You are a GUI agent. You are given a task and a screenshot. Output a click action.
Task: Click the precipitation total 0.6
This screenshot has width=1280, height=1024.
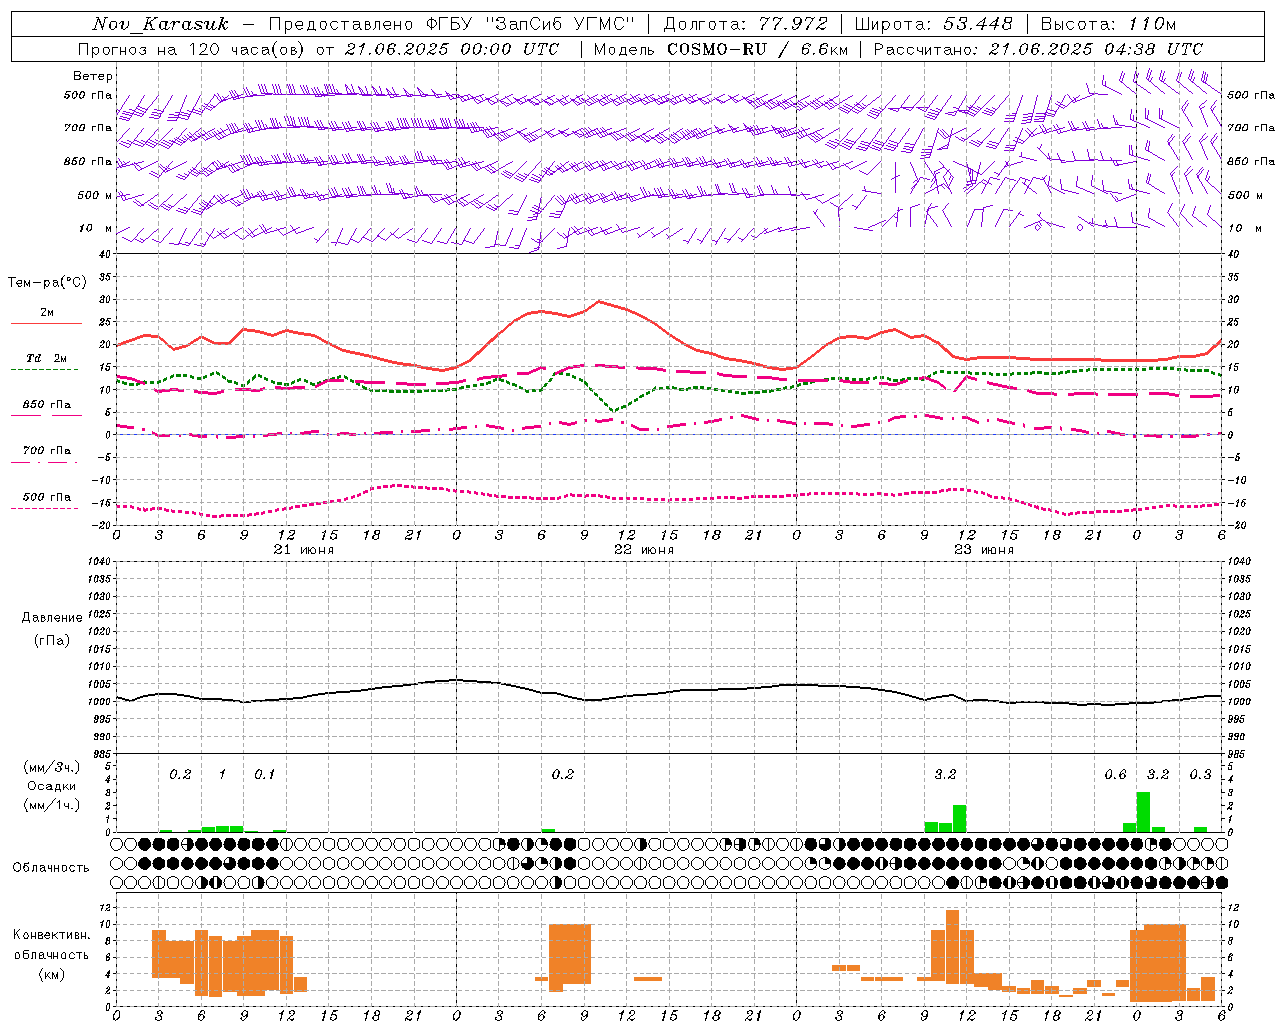coord(1115,774)
